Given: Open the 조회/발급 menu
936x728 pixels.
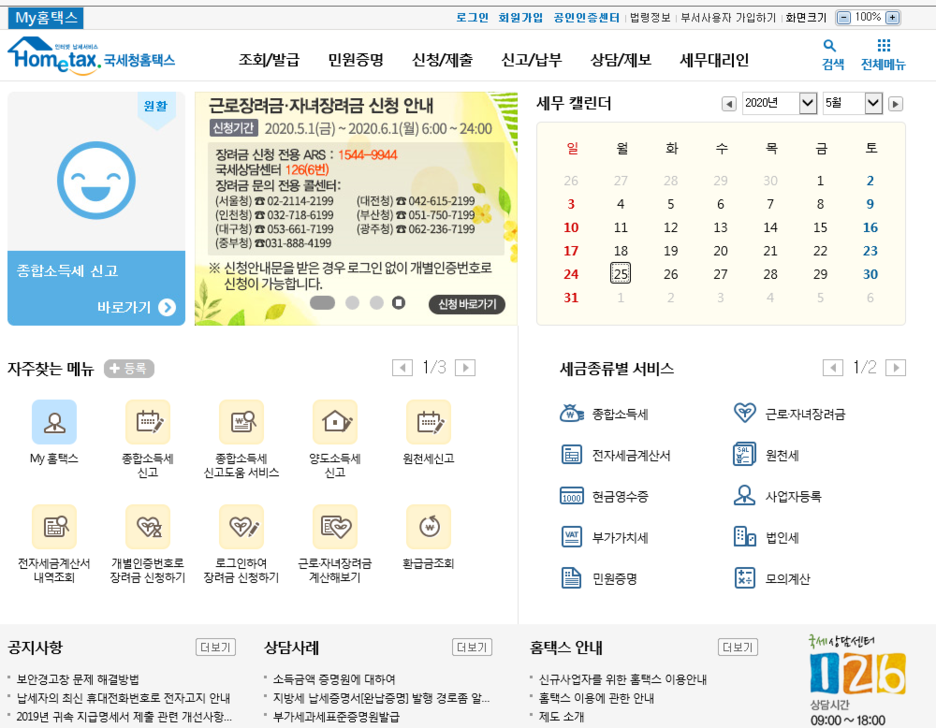Looking at the screenshot, I should click(269, 60).
